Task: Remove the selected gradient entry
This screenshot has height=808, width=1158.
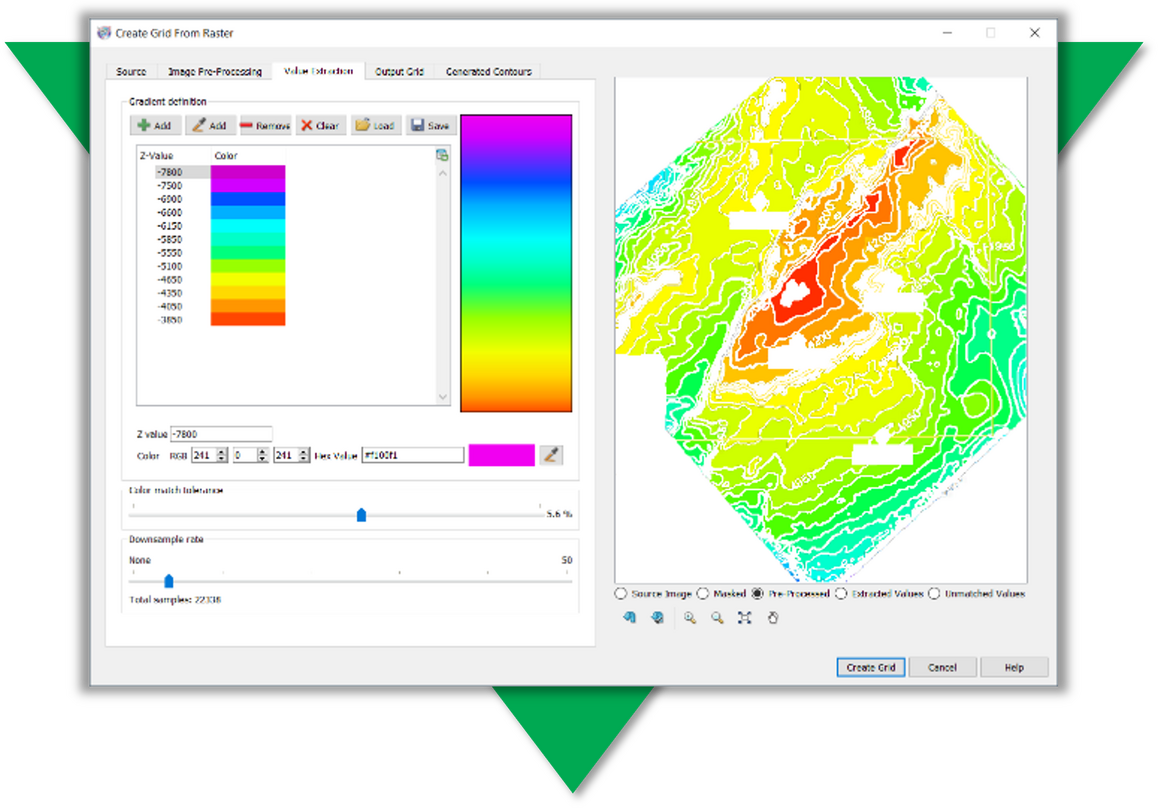Action: tap(264, 124)
